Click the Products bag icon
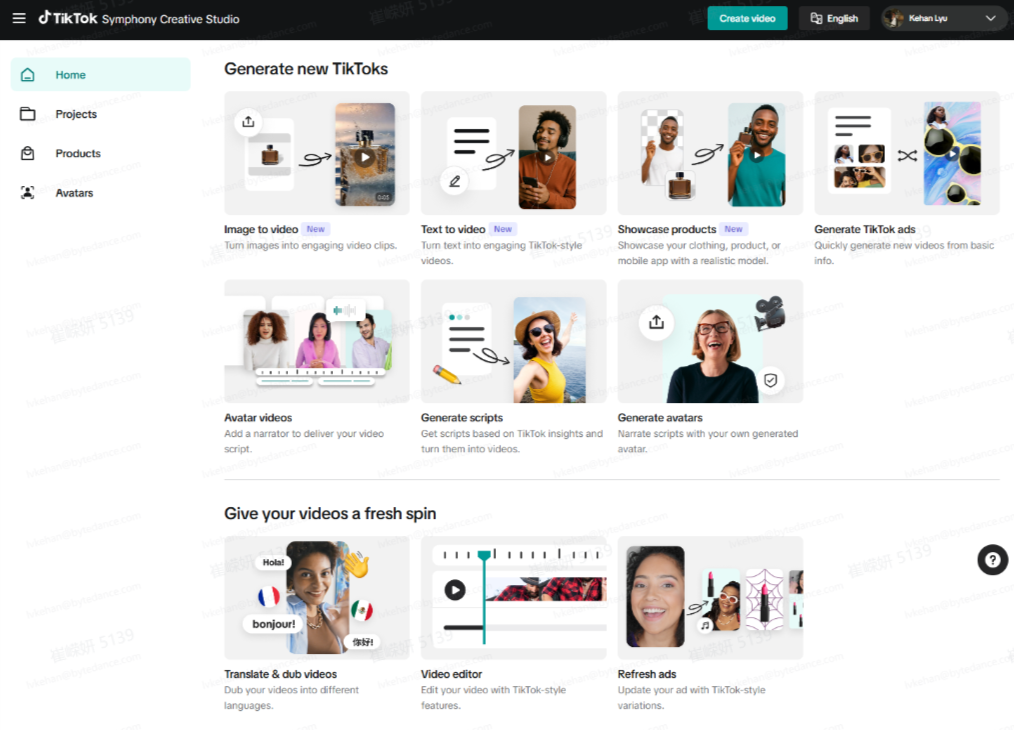This screenshot has width=1014, height=730. click(x=28, y=153)
